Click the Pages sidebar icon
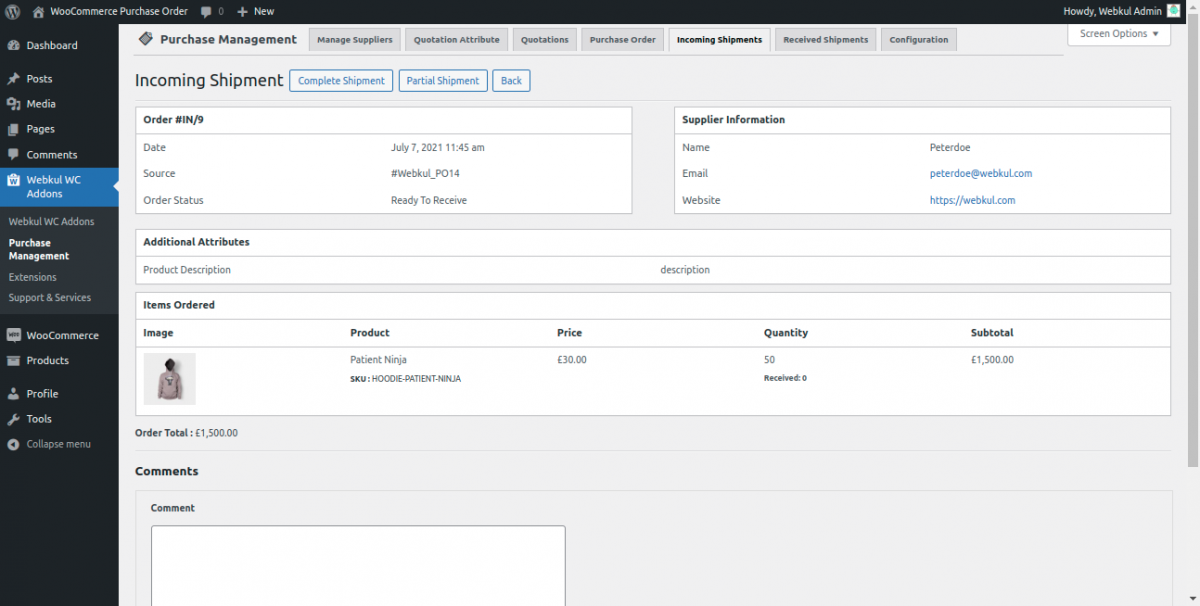 click(x=14, y=128)
